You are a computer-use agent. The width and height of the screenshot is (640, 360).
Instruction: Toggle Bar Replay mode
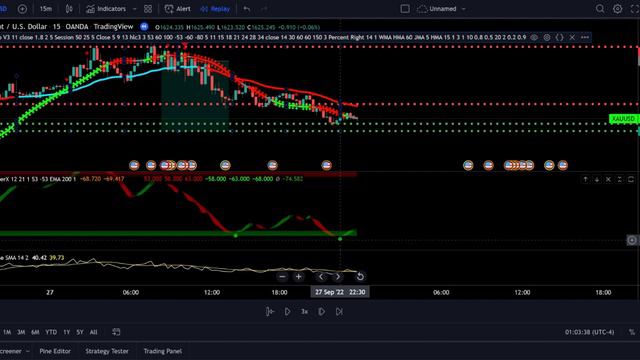point(215,9)
